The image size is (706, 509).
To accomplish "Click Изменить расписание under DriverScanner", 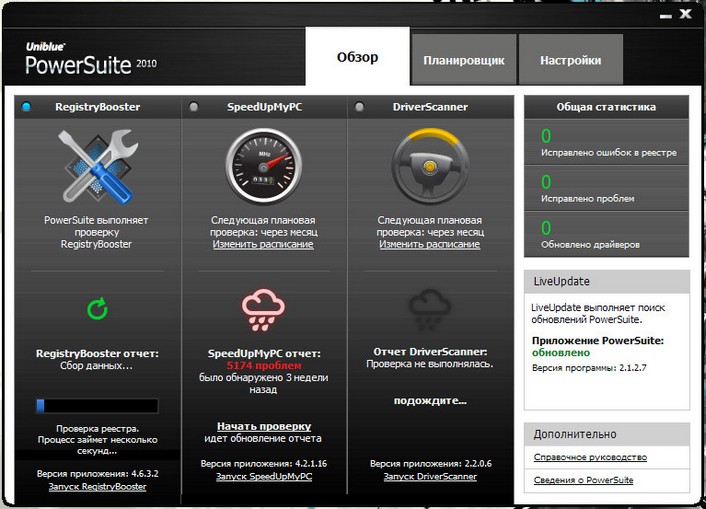I will (429, 244).
